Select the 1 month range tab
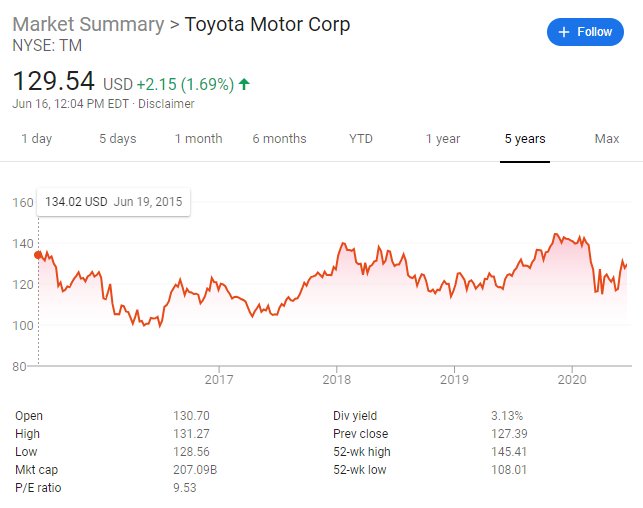 click(x=198, y=139)
